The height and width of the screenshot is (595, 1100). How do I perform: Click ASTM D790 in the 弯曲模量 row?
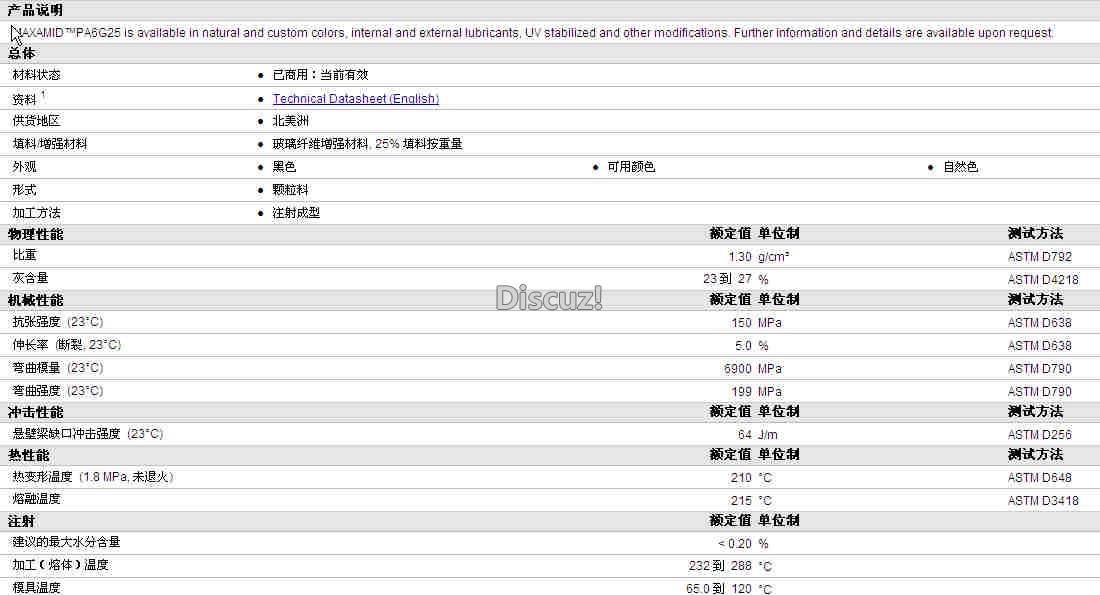pyautogui.click(x=1040, y=369)
